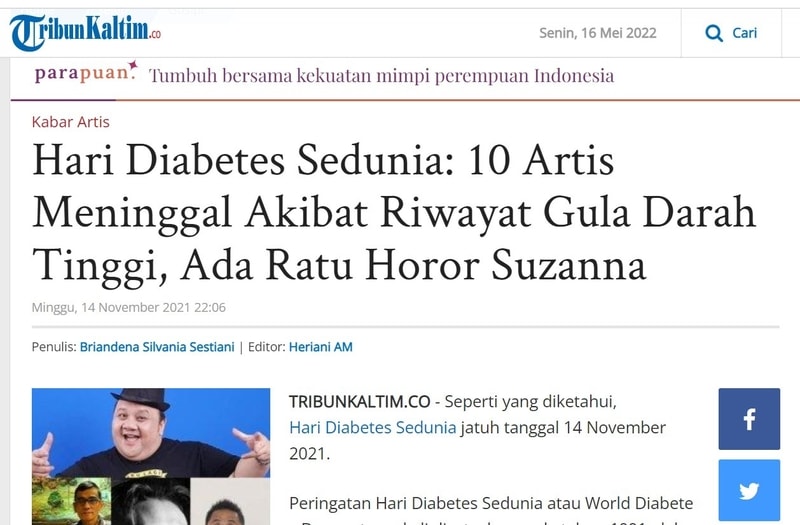Follow the blue "Hari Diabetes Sedunia" link
This screenshot has width=800, height=525.
(372, 427)
